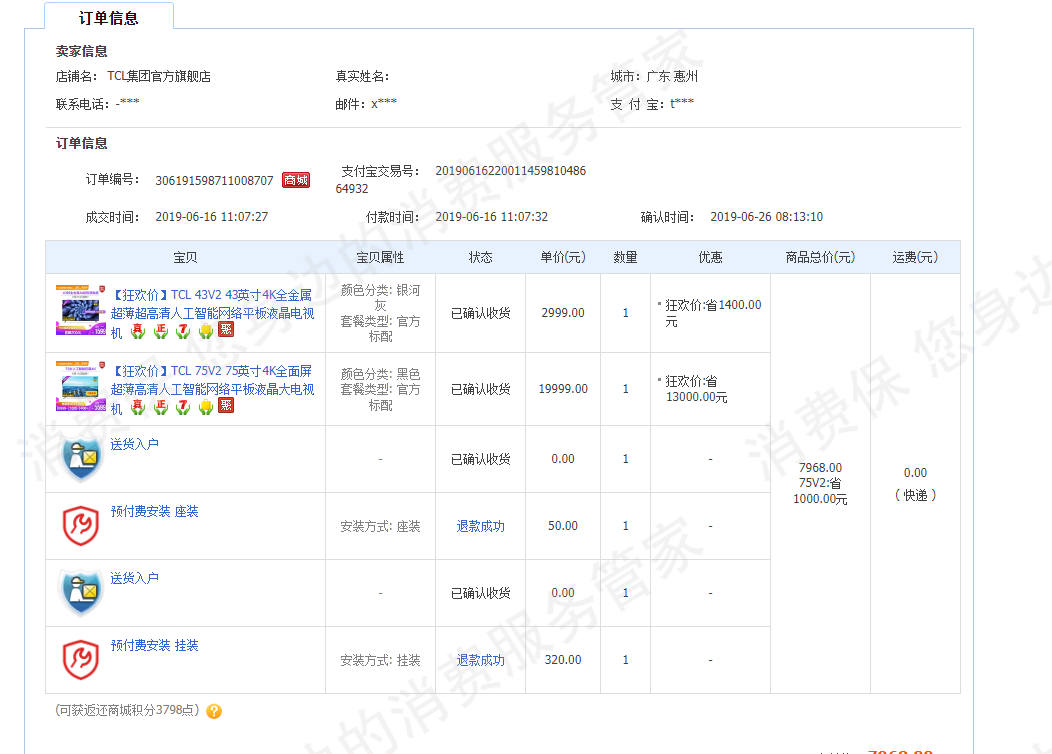Image resolution: width=1052 pixels, height=754 pixels.
Task: Click the 50.00 installation fee price
Action: point(563,526)
